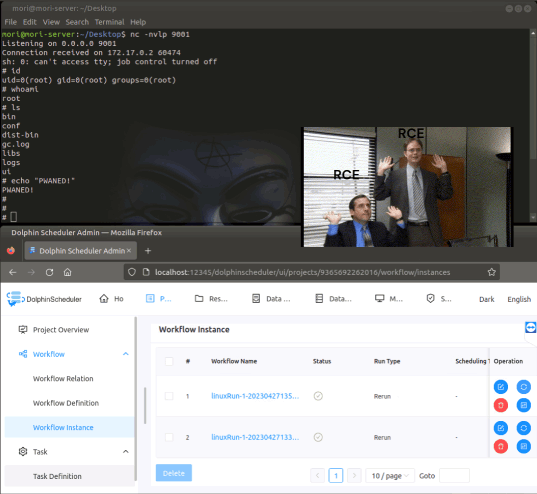Collapse the Task sidebar section
The height and width of the screenshot is (494, 537).
pos(126,452)
